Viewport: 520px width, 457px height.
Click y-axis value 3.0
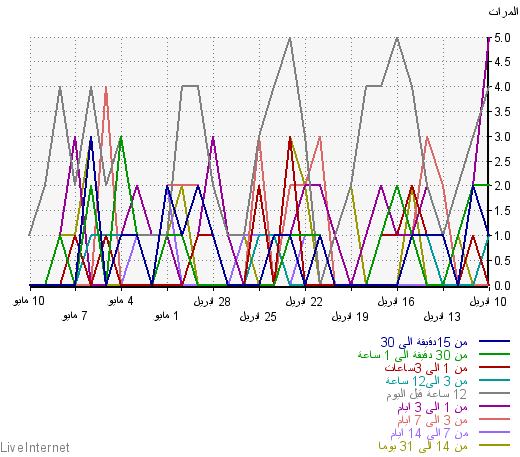502,137
